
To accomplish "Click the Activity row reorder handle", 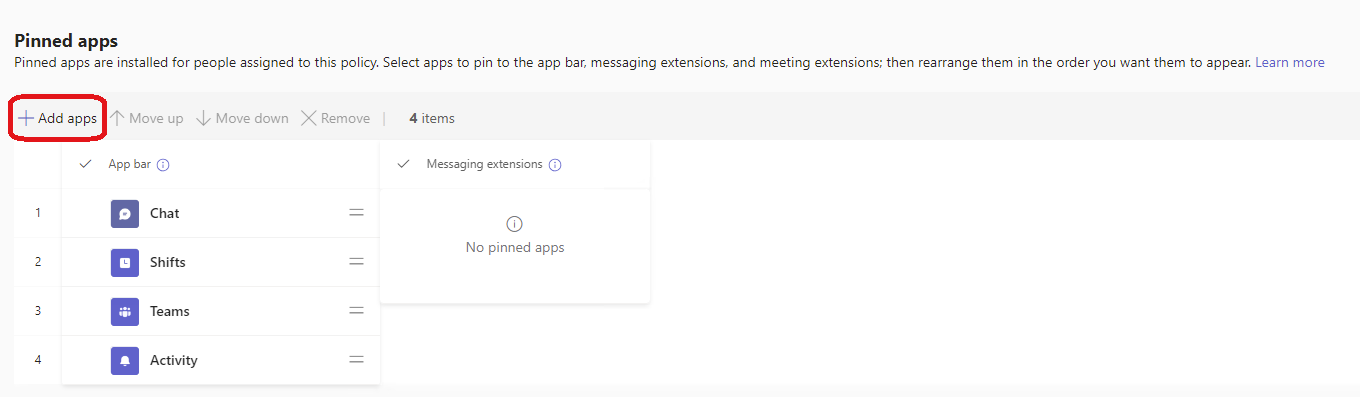I will coord(356,360).
